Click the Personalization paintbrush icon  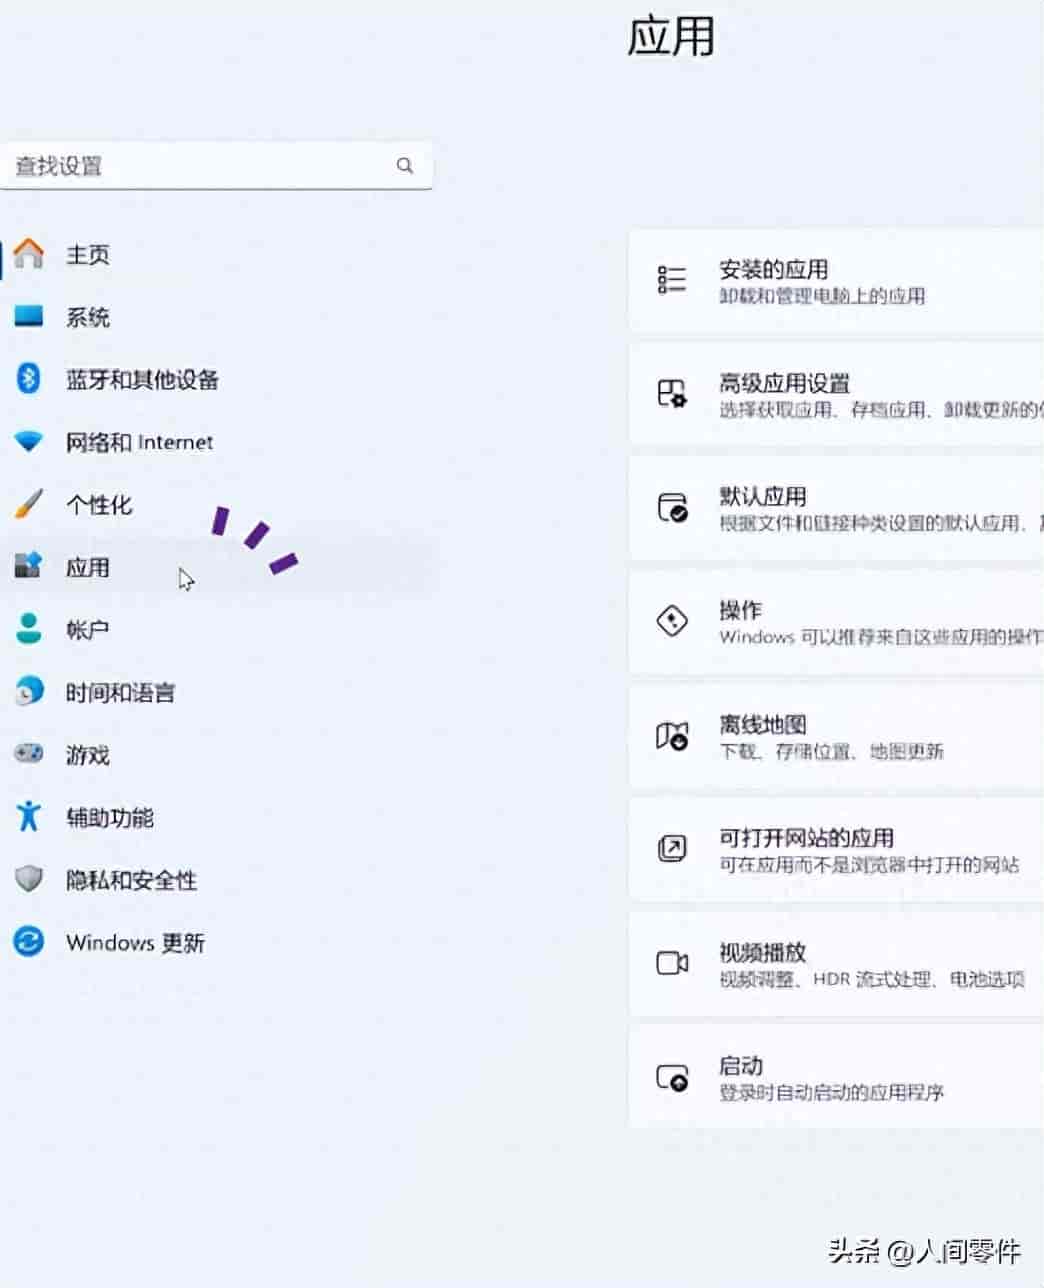coord(29,504)
